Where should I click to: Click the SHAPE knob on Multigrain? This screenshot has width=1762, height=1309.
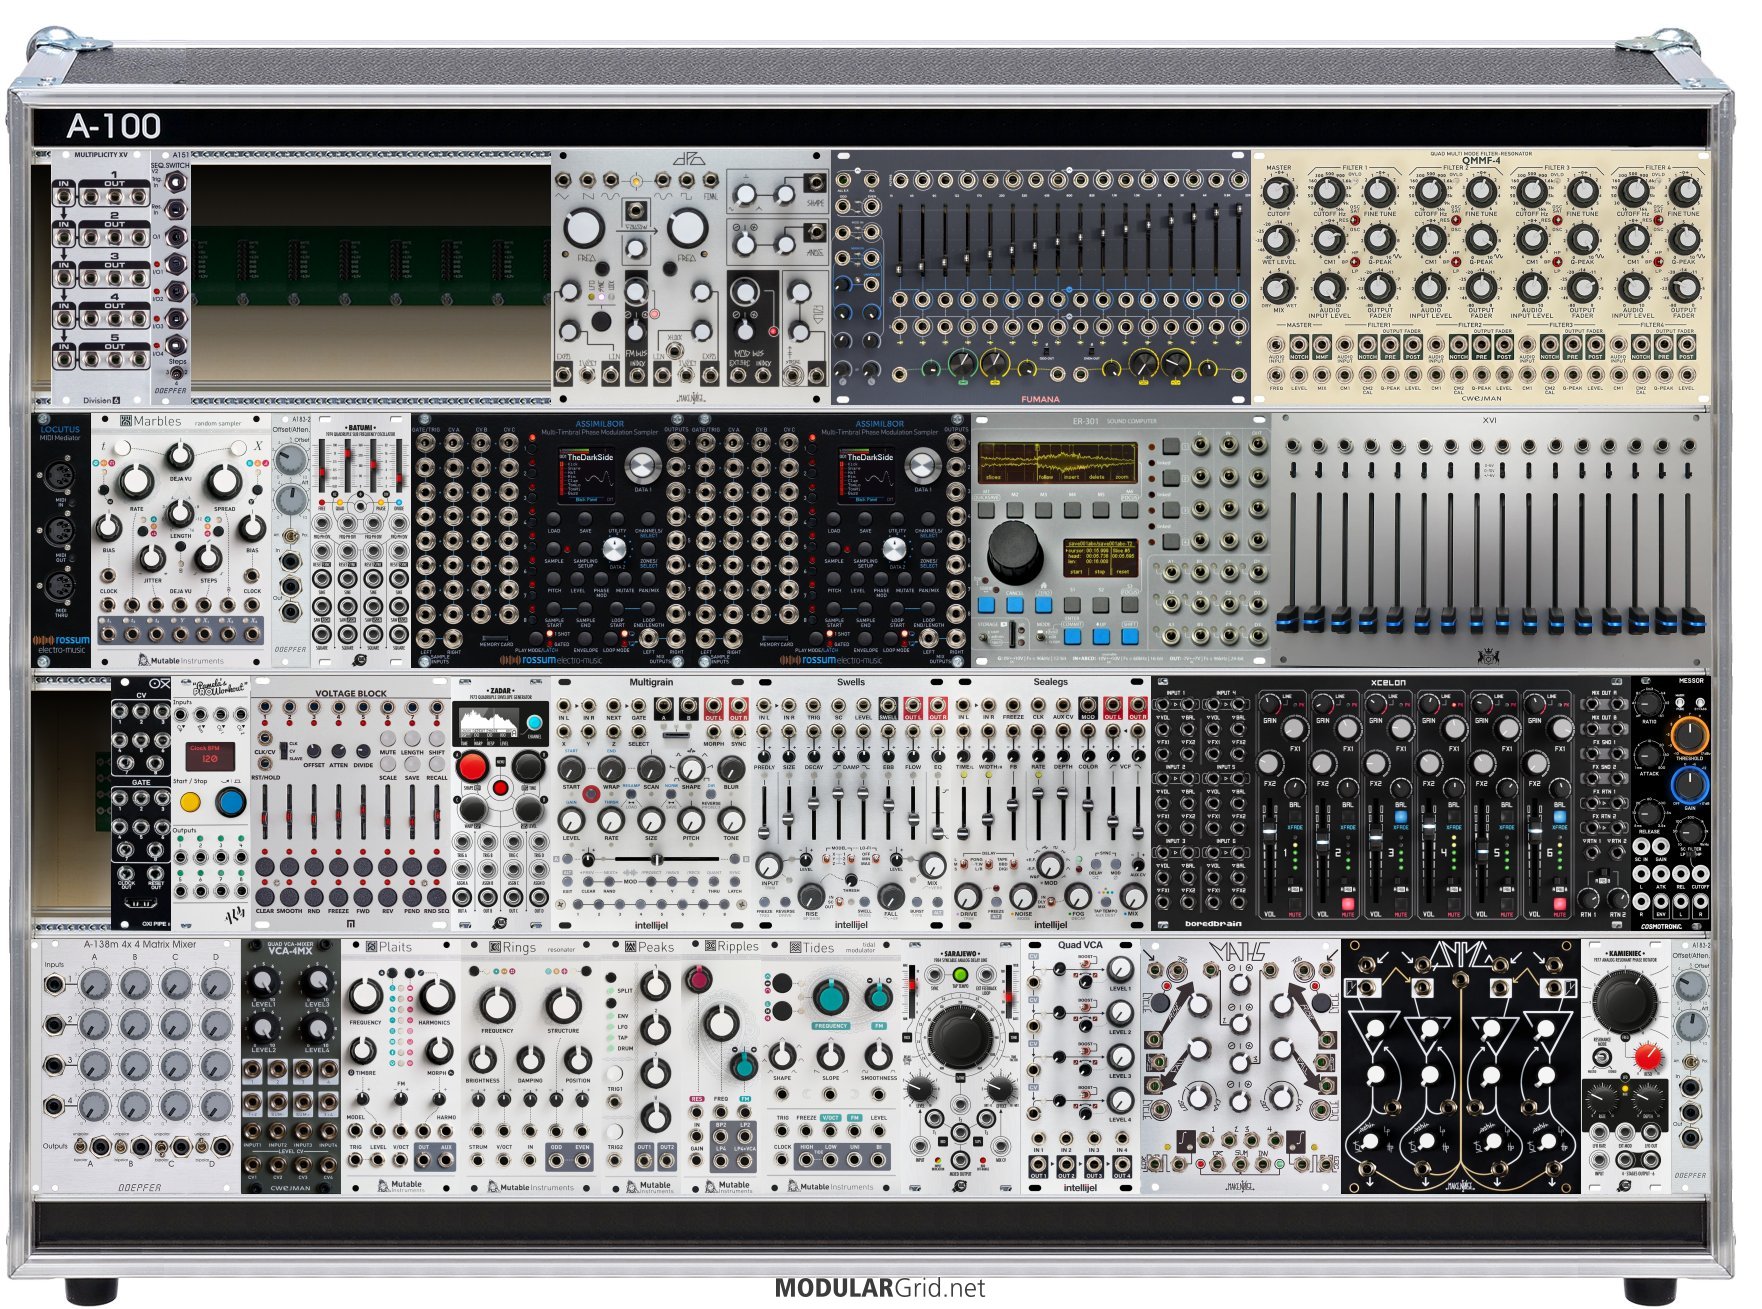691,769
